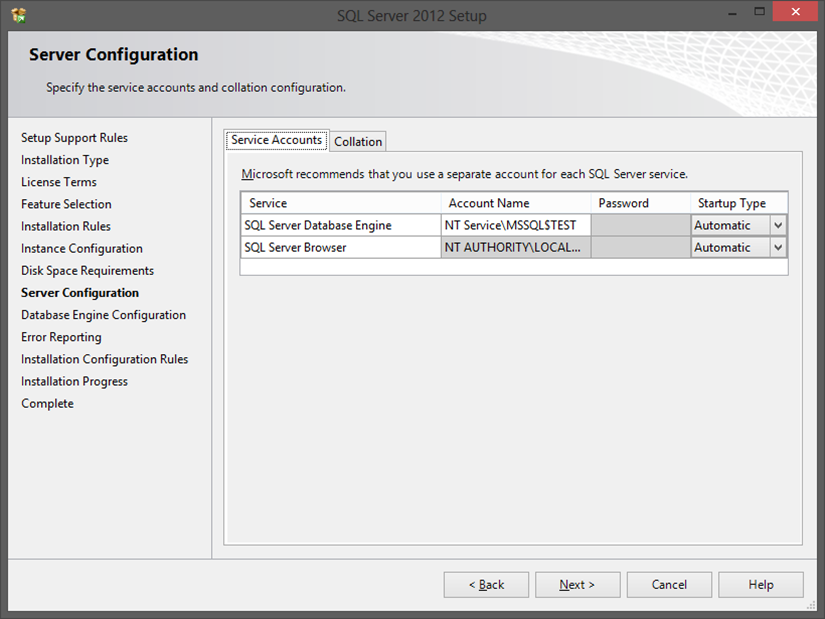The height and width of the screenshot is (619, 825).
Task: Click License Terms in the step list
Action: [x=59, y=182]
